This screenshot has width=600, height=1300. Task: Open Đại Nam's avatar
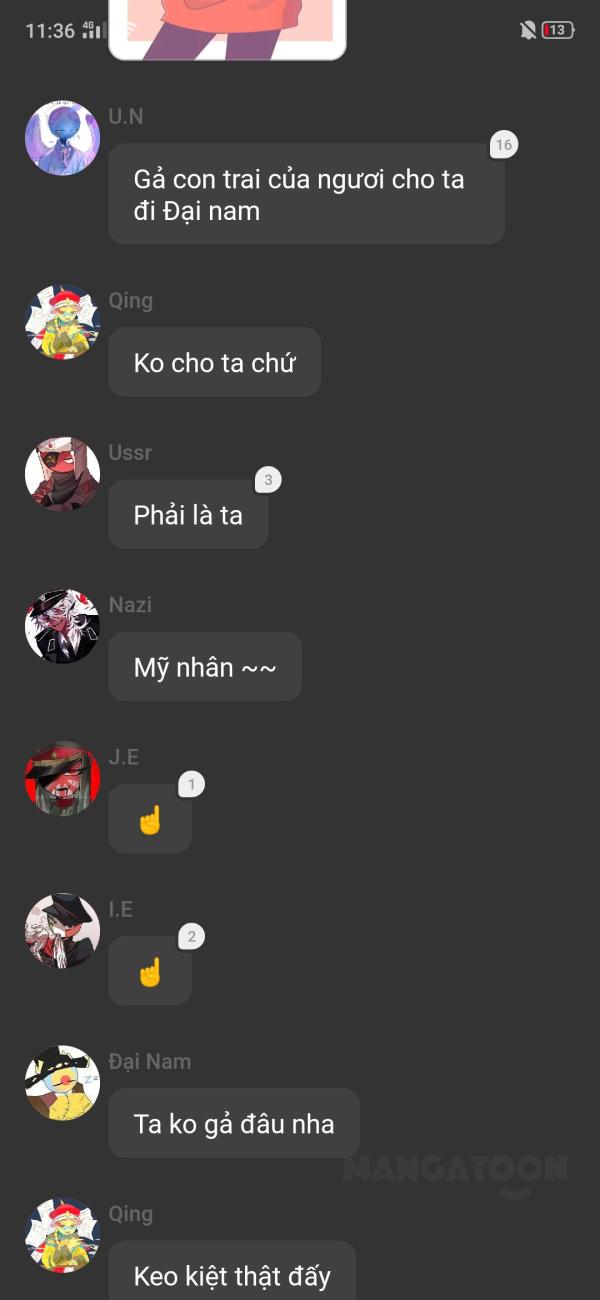point(62,1083)
